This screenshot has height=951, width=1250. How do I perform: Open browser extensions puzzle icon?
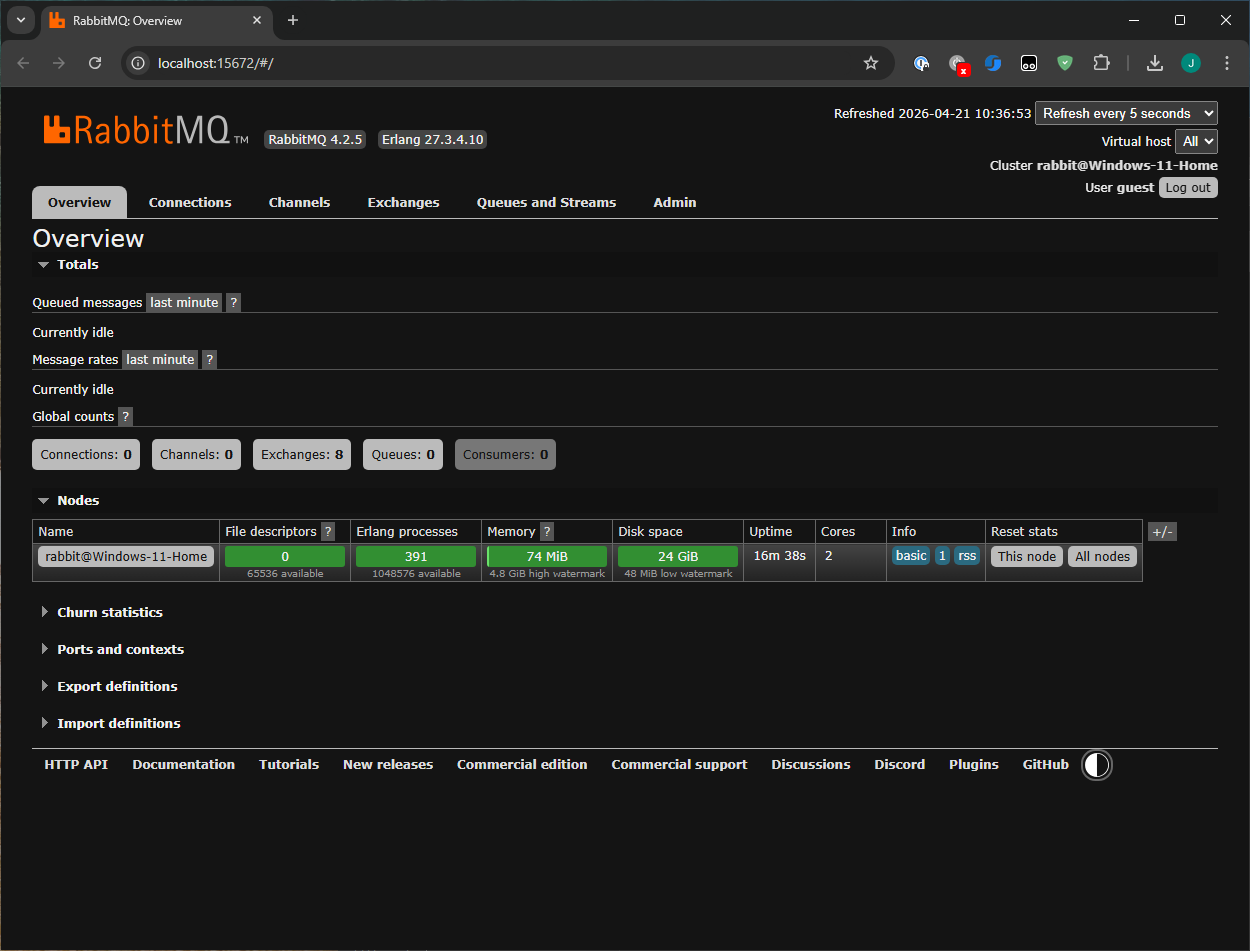1101,63
